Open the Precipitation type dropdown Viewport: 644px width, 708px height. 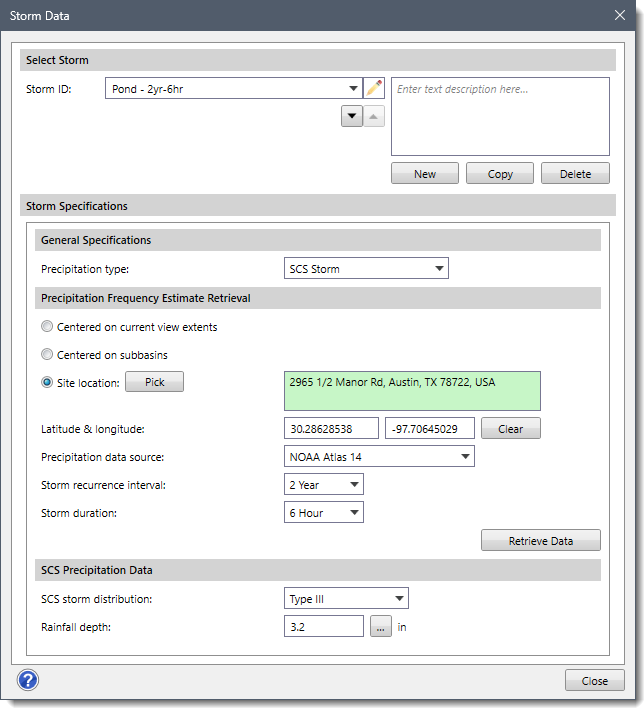tap(366, 268)
